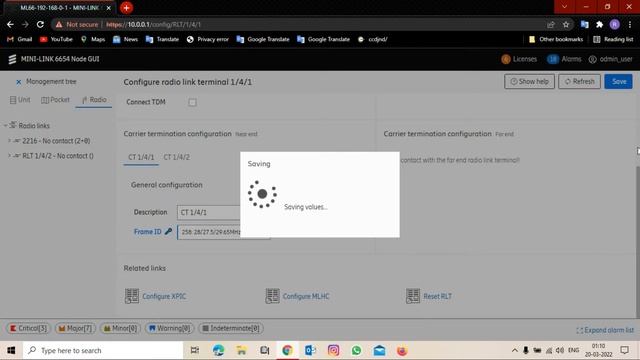Open the News bookmark
The height and width of the screenshot is (360, 640).
pos(126,39)
